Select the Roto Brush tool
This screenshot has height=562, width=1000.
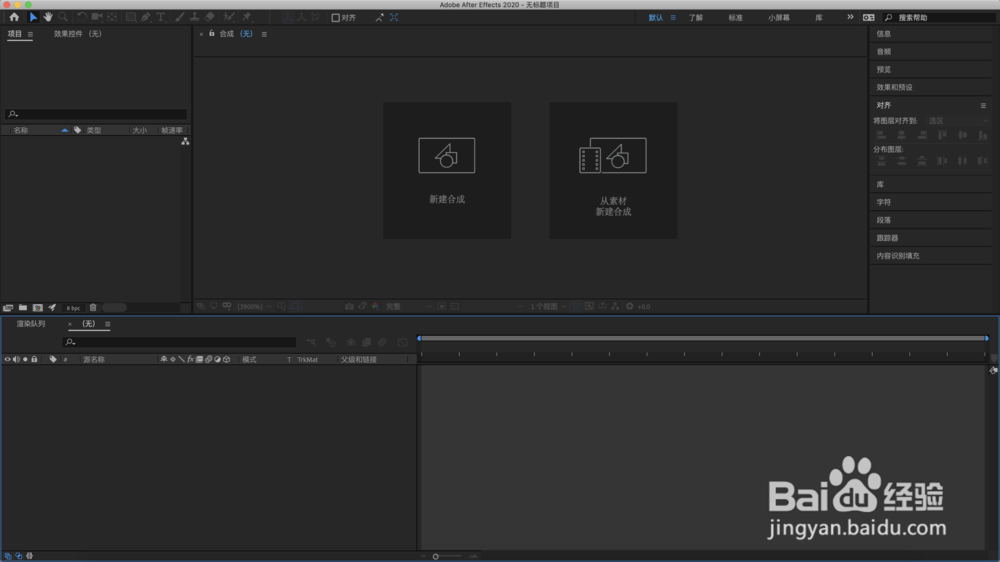(228, 17)
